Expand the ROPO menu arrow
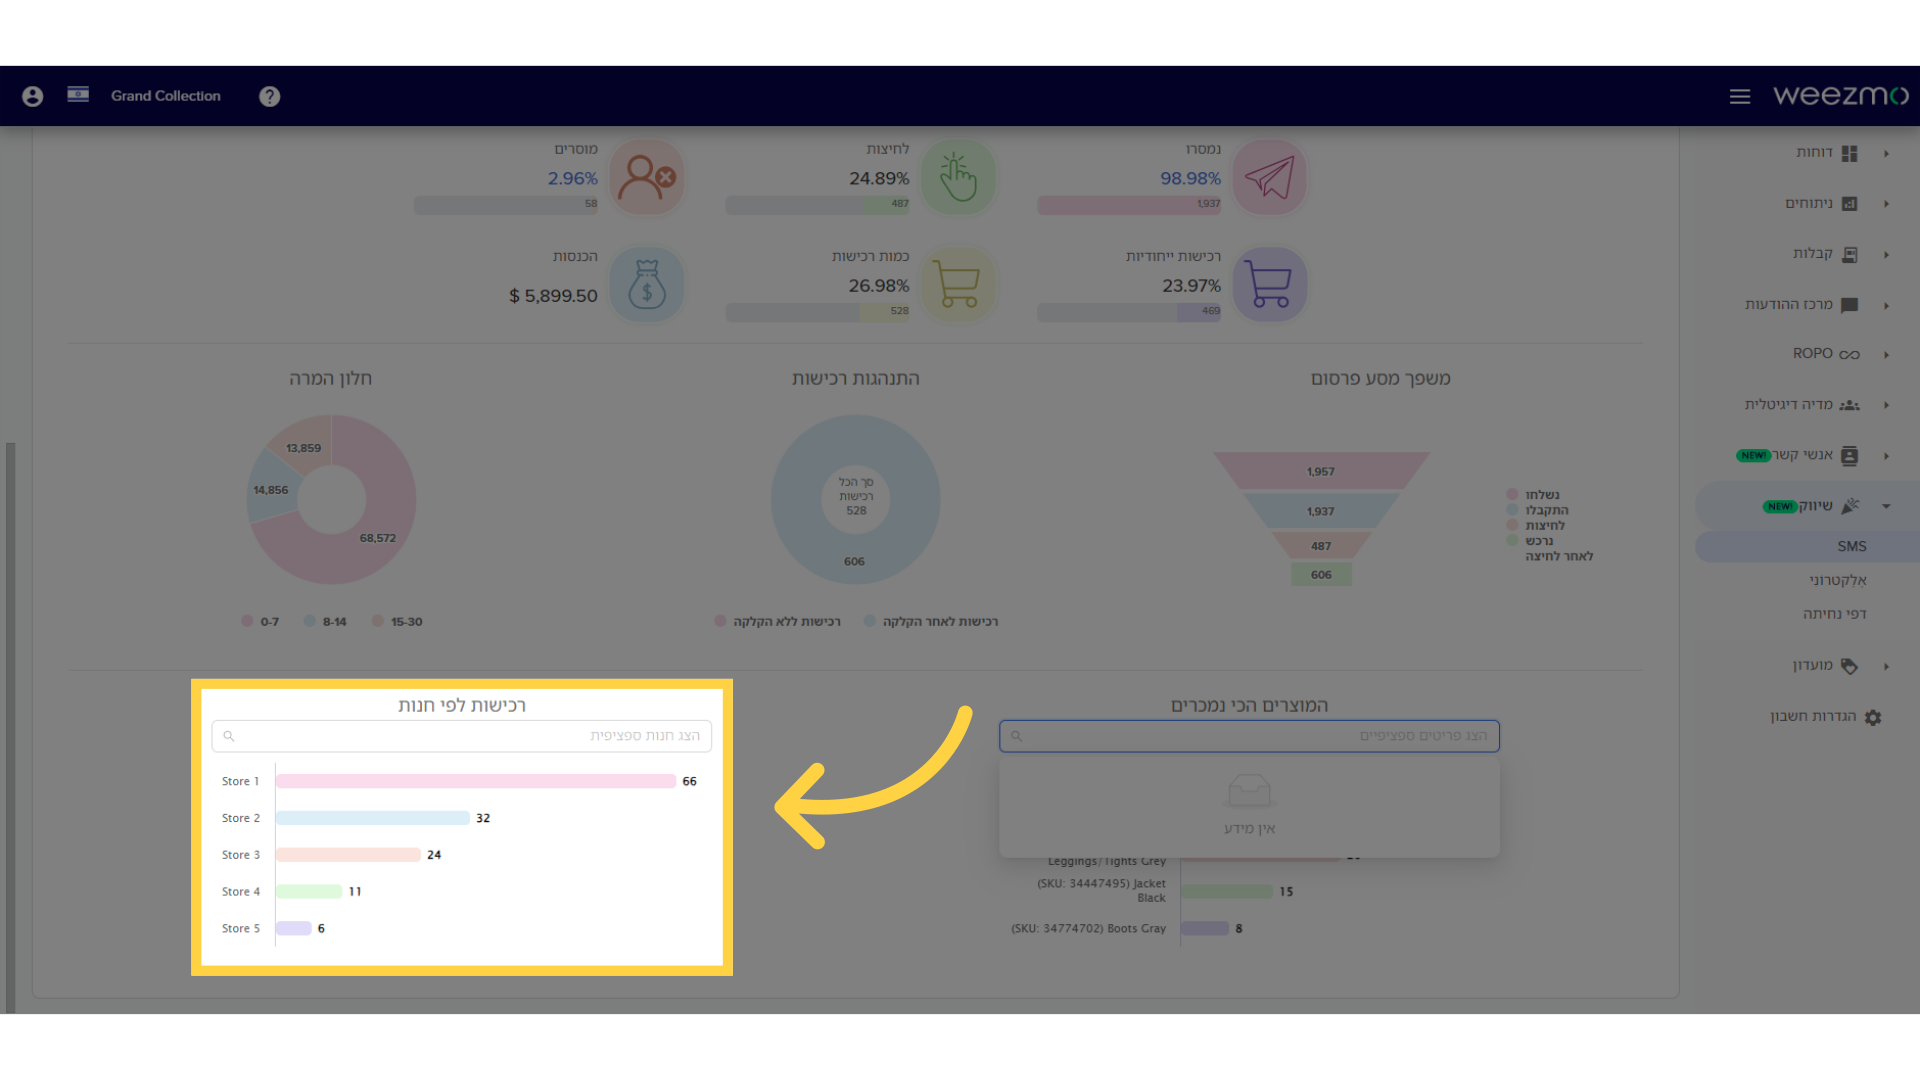This screenshot has height=1080, width=1920. (x=1887, y=354)
